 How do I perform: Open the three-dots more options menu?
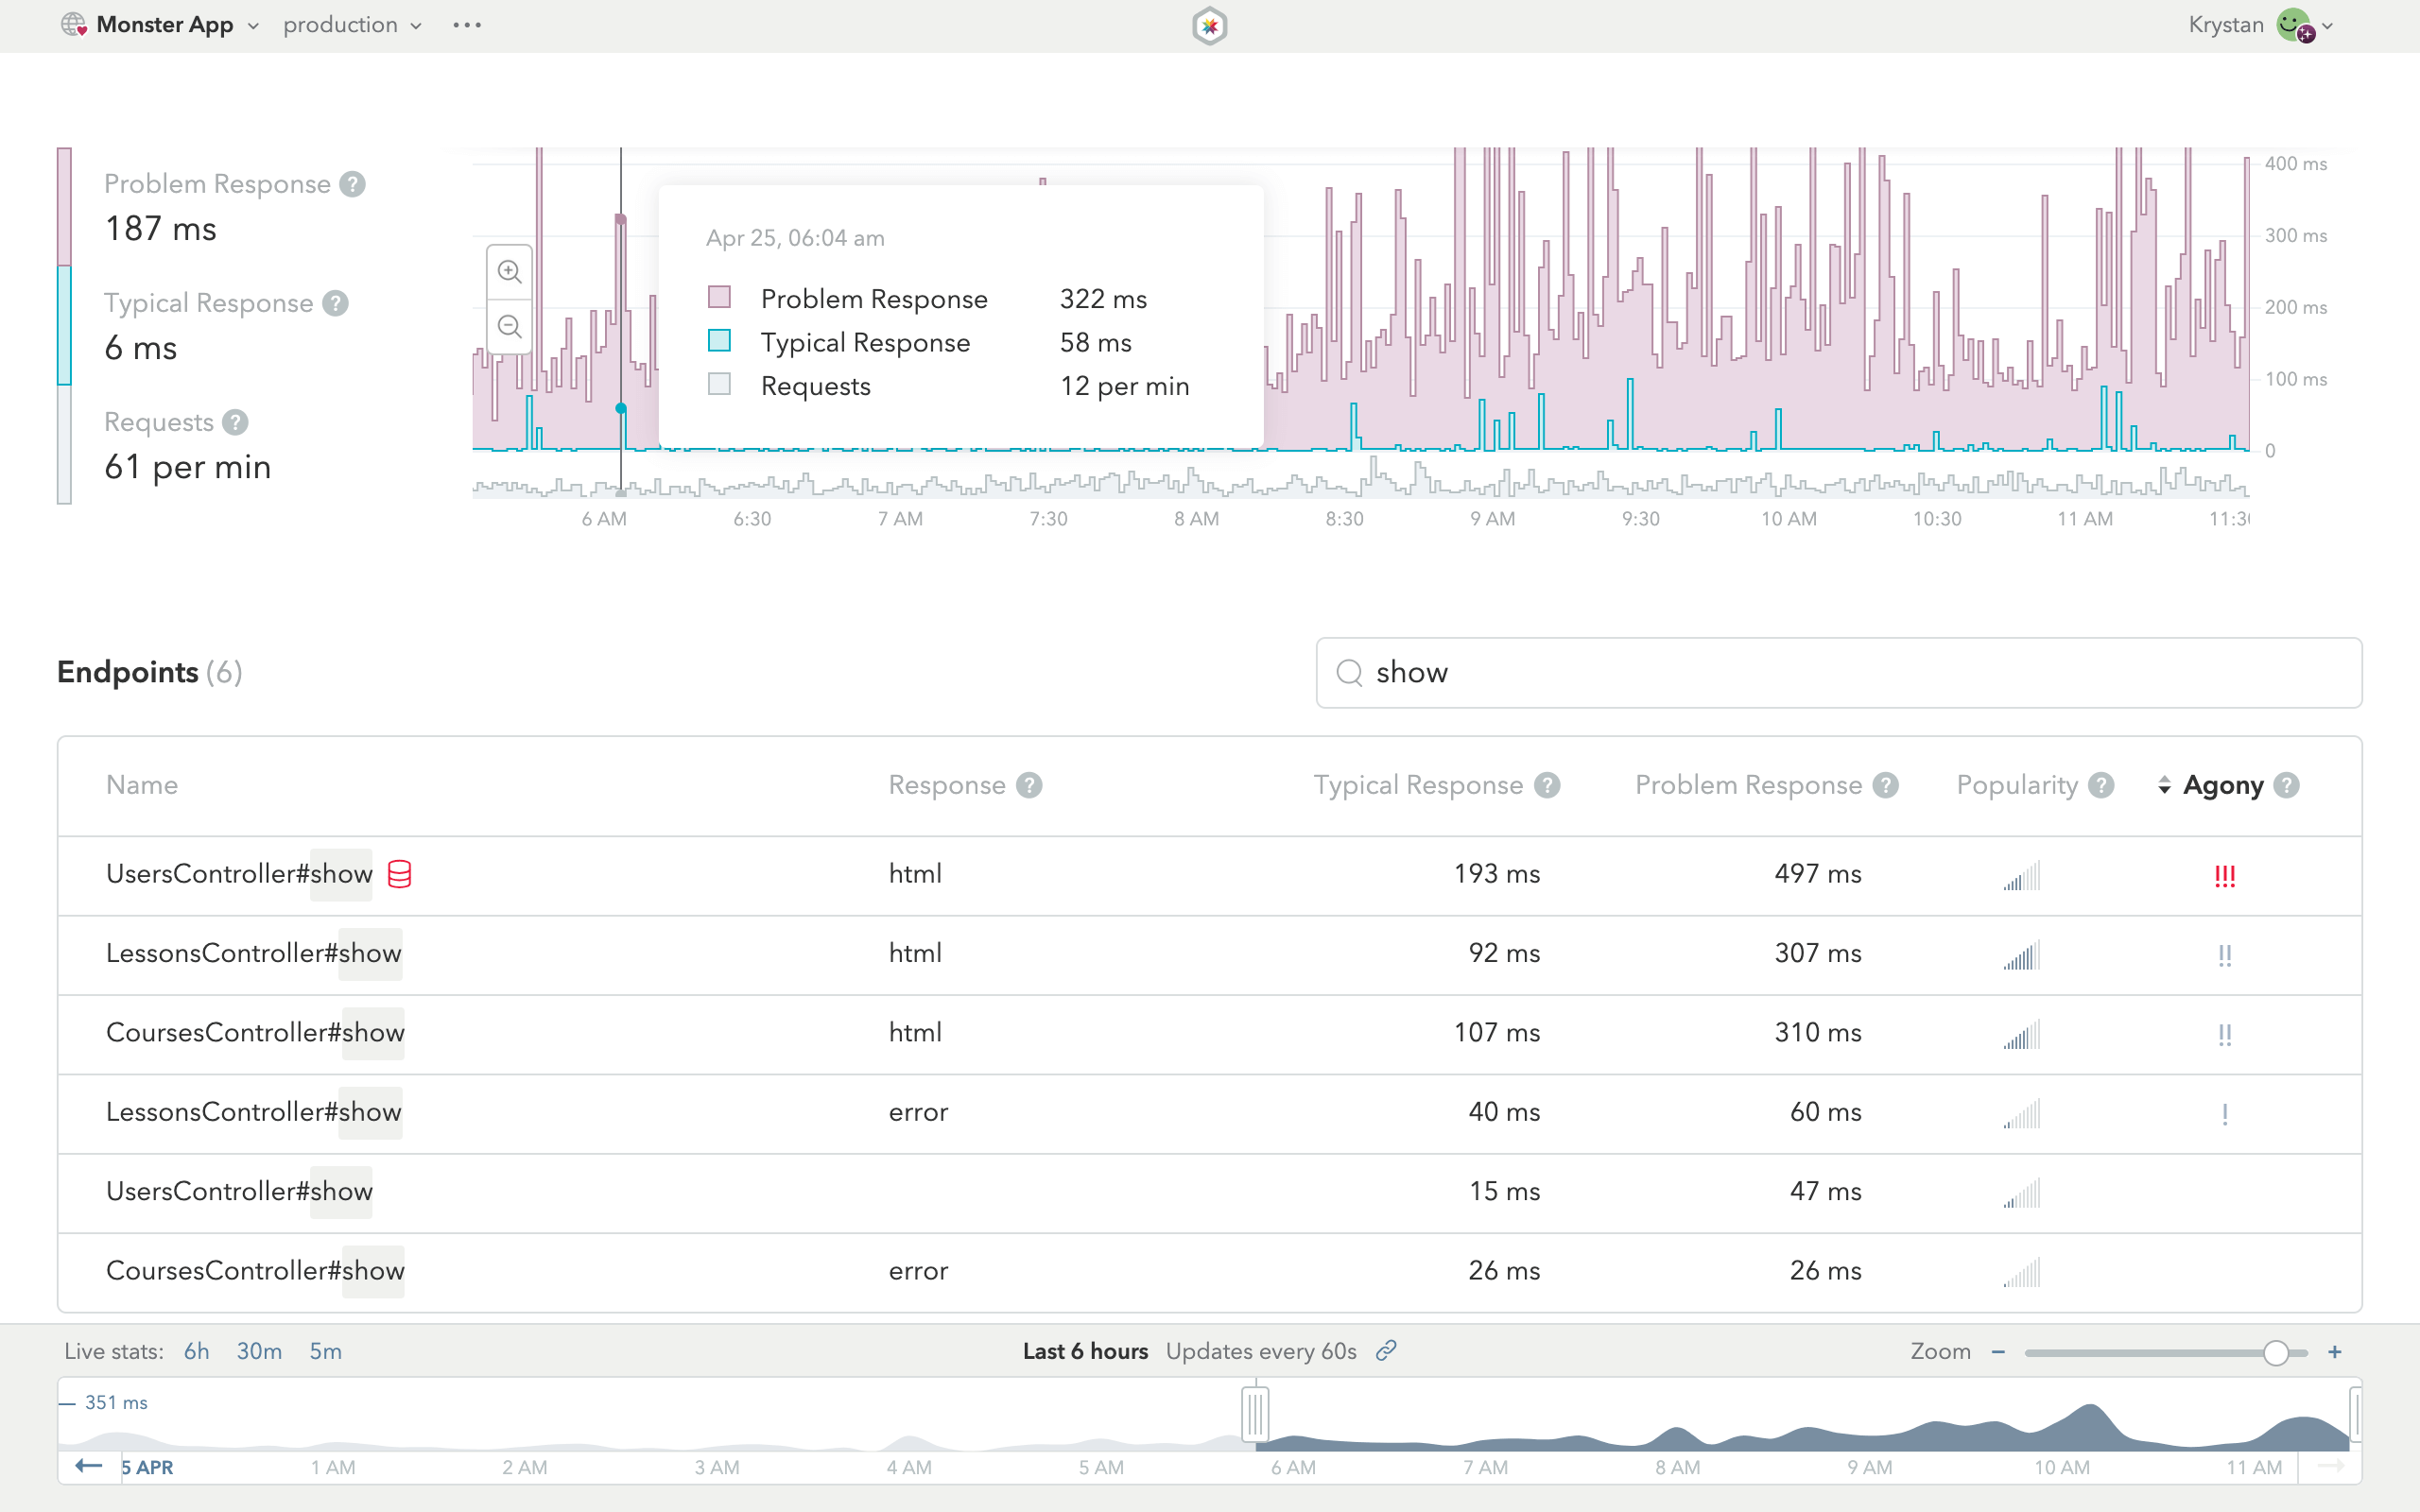tap(467, 25)
